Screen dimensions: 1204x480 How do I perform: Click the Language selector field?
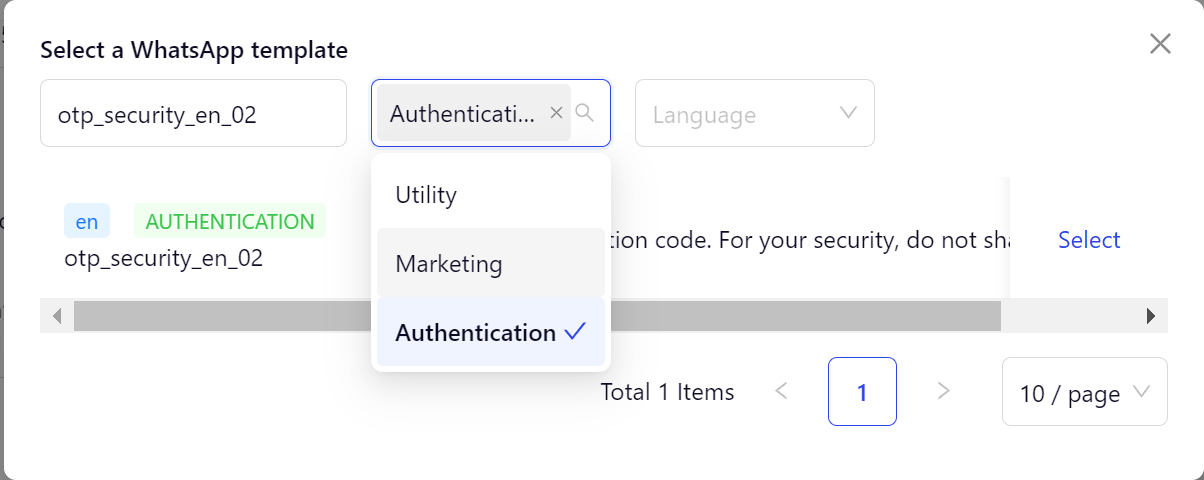pos(740,114)
